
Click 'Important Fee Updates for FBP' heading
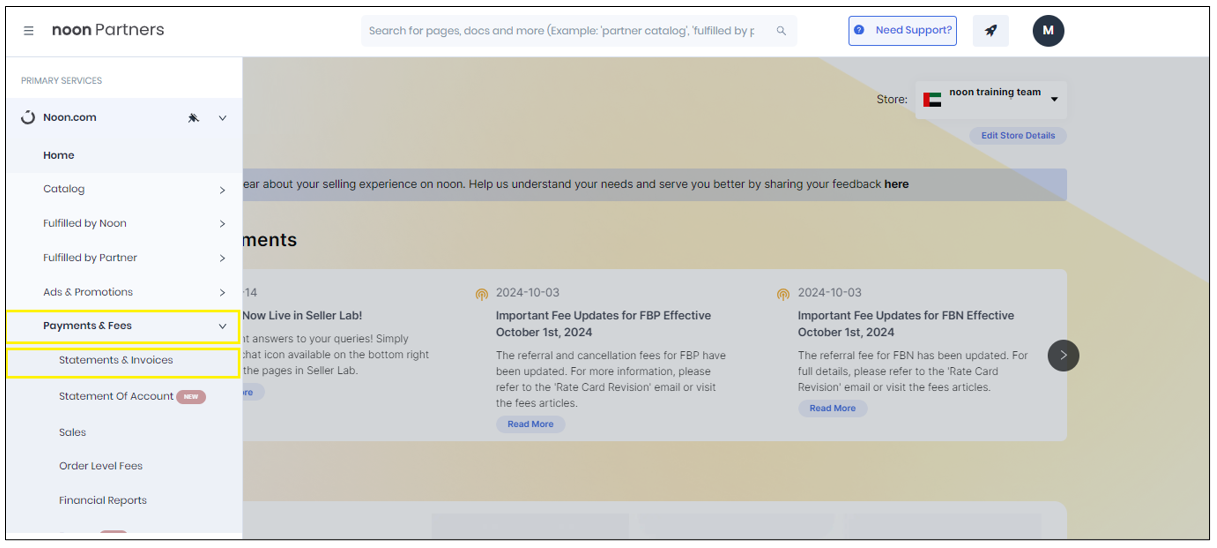click(x=603, y=324)
